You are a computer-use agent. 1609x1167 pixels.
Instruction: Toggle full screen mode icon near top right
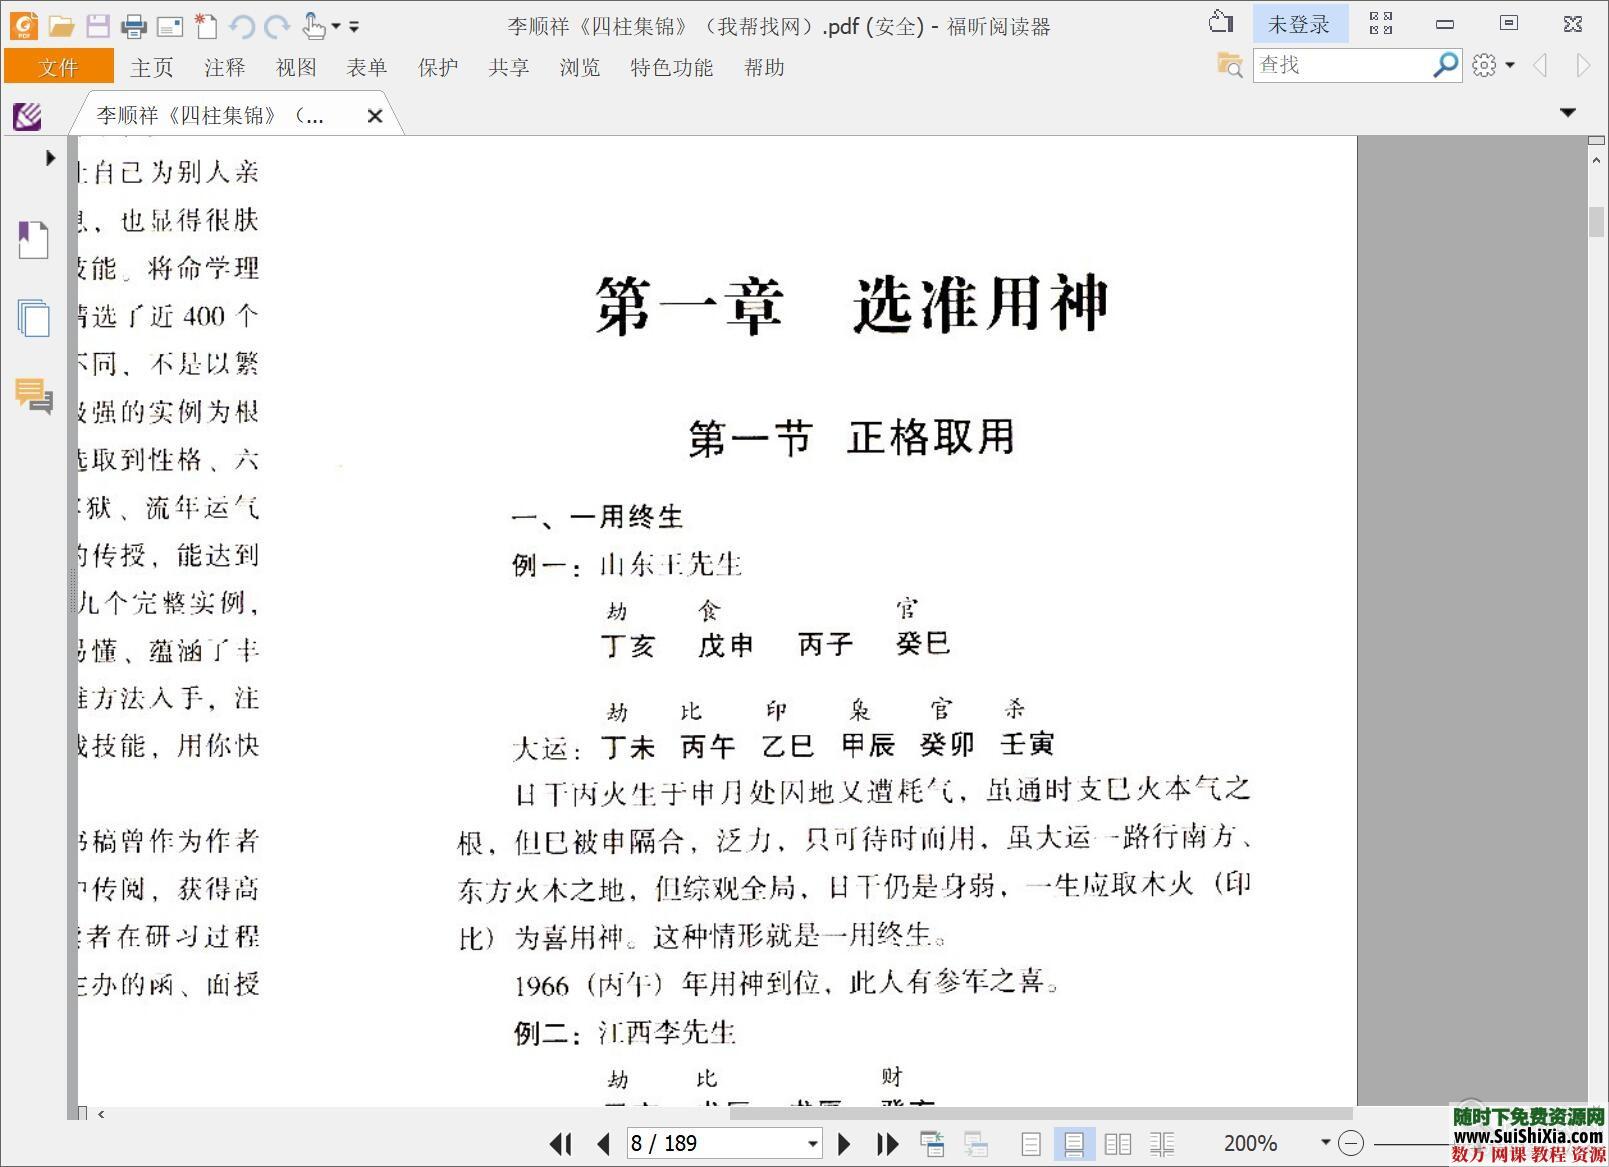tap(1382, 22)
